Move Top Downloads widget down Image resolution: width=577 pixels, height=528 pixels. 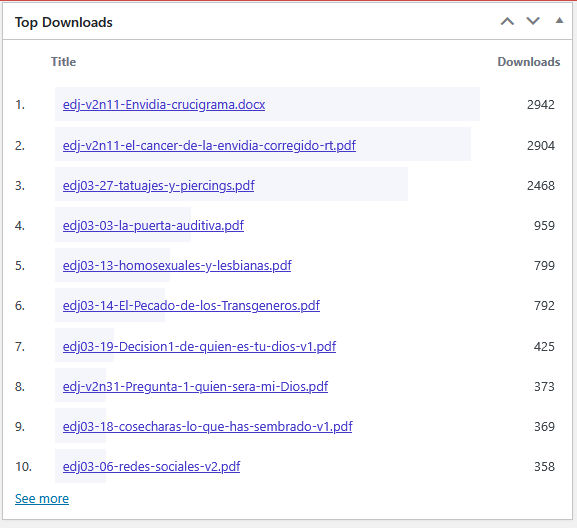coord(533,21)
